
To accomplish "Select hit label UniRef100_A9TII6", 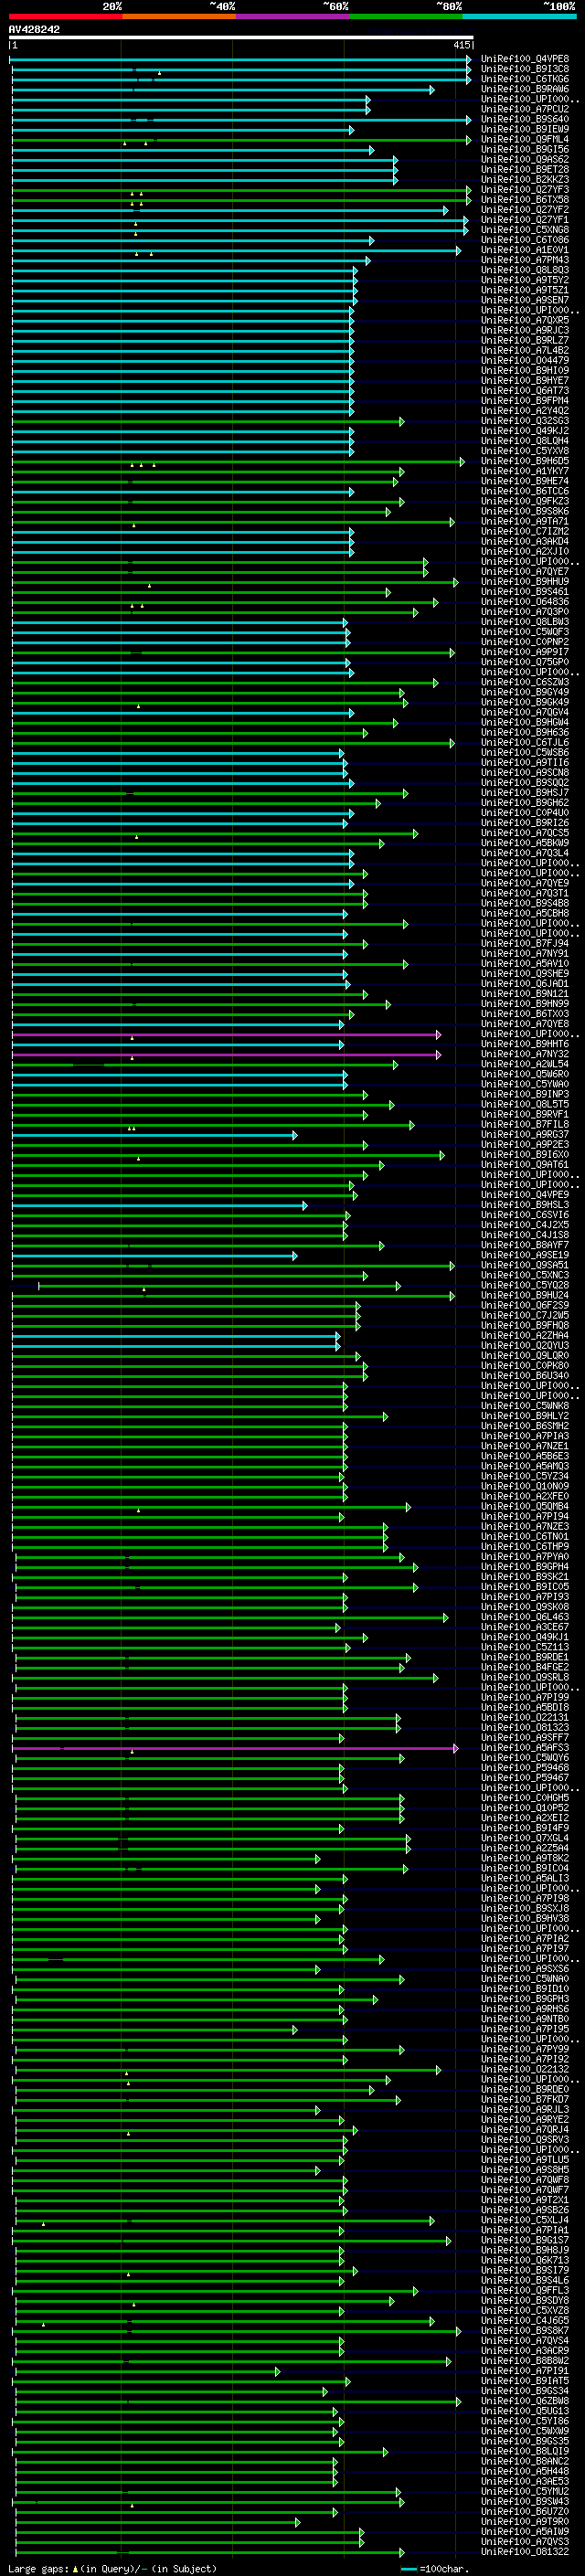I will (525, 762).
